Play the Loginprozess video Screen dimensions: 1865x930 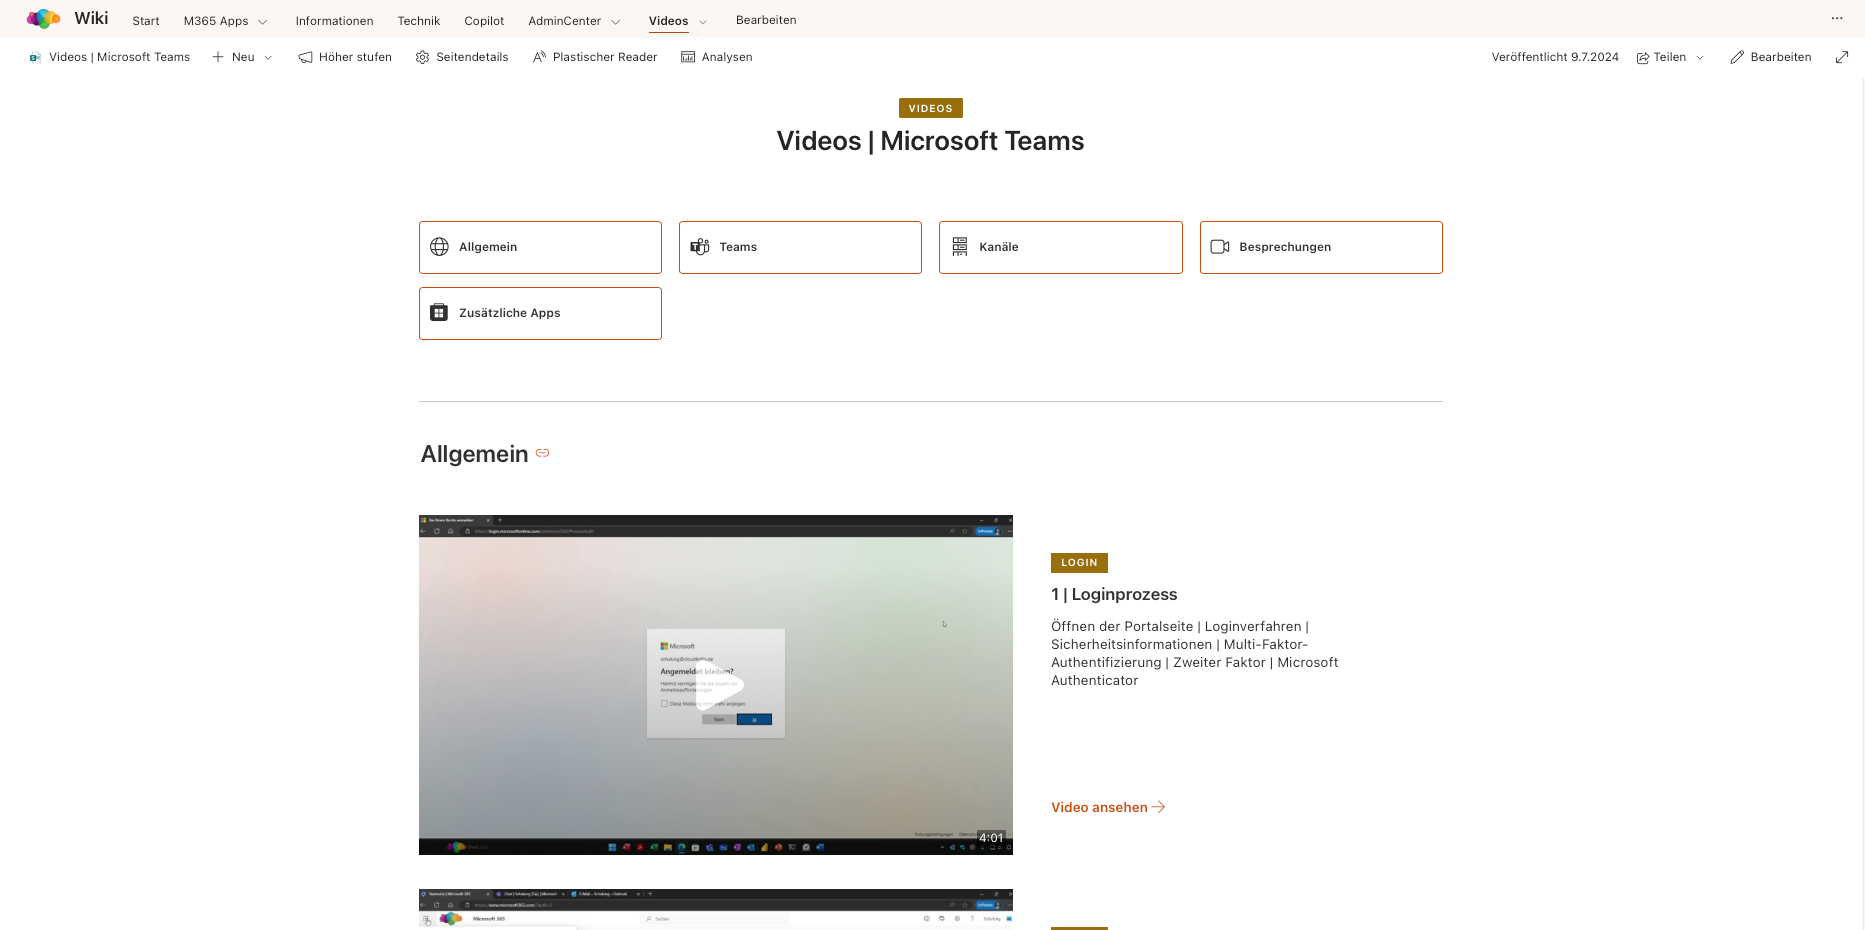[716, 685]
